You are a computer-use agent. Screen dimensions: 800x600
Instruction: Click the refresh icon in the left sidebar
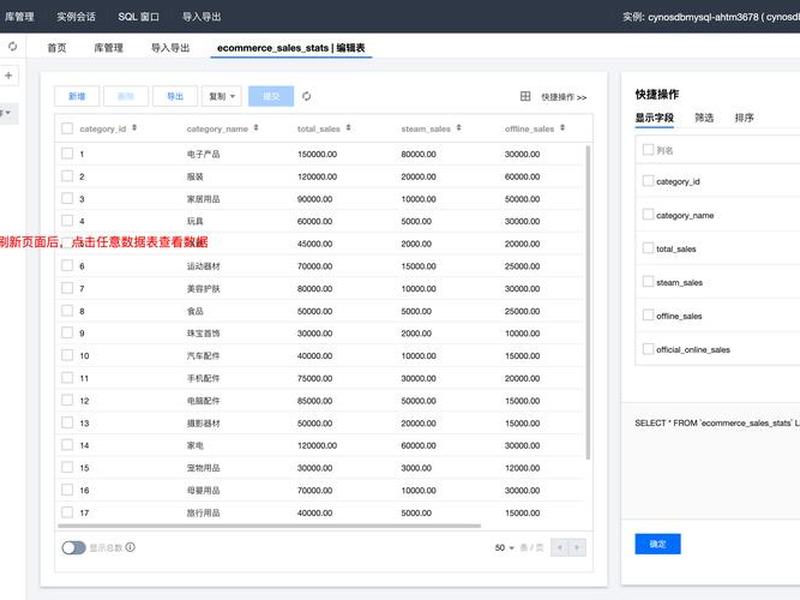(x=13, y=46)
